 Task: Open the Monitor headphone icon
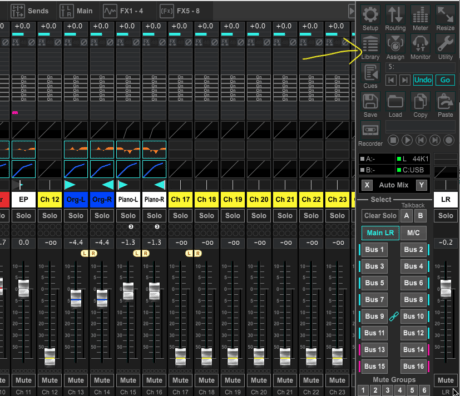pos(420,47)
